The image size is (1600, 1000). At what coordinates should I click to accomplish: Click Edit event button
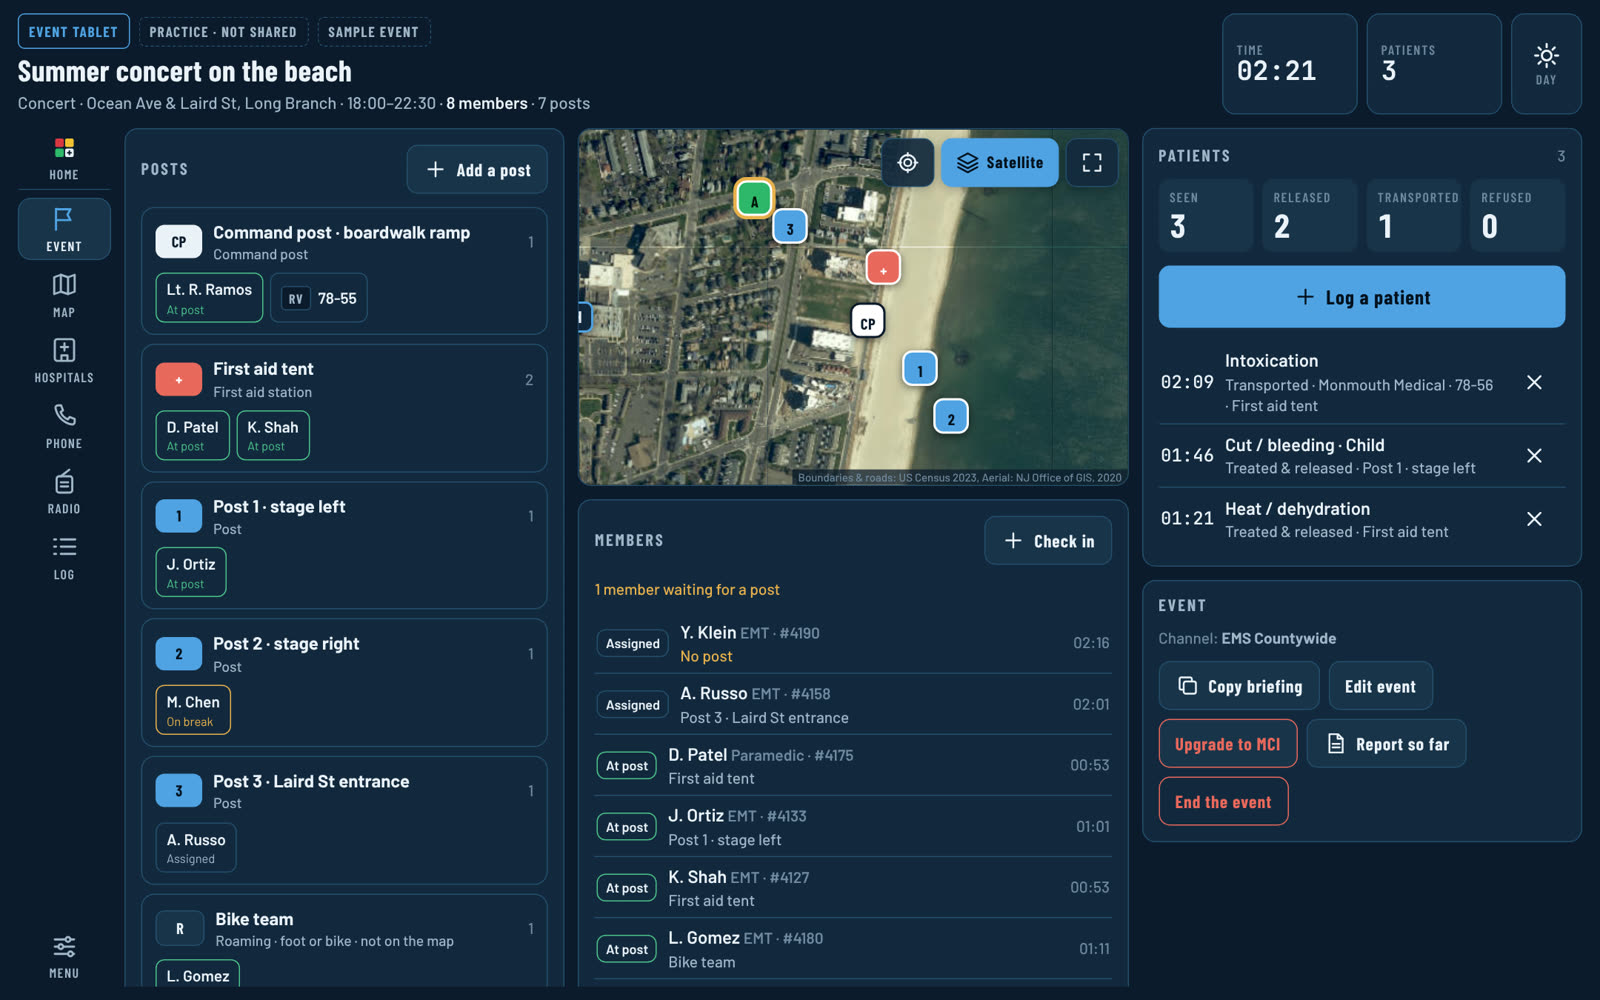pyautogui.click(x=1380, y=686)
